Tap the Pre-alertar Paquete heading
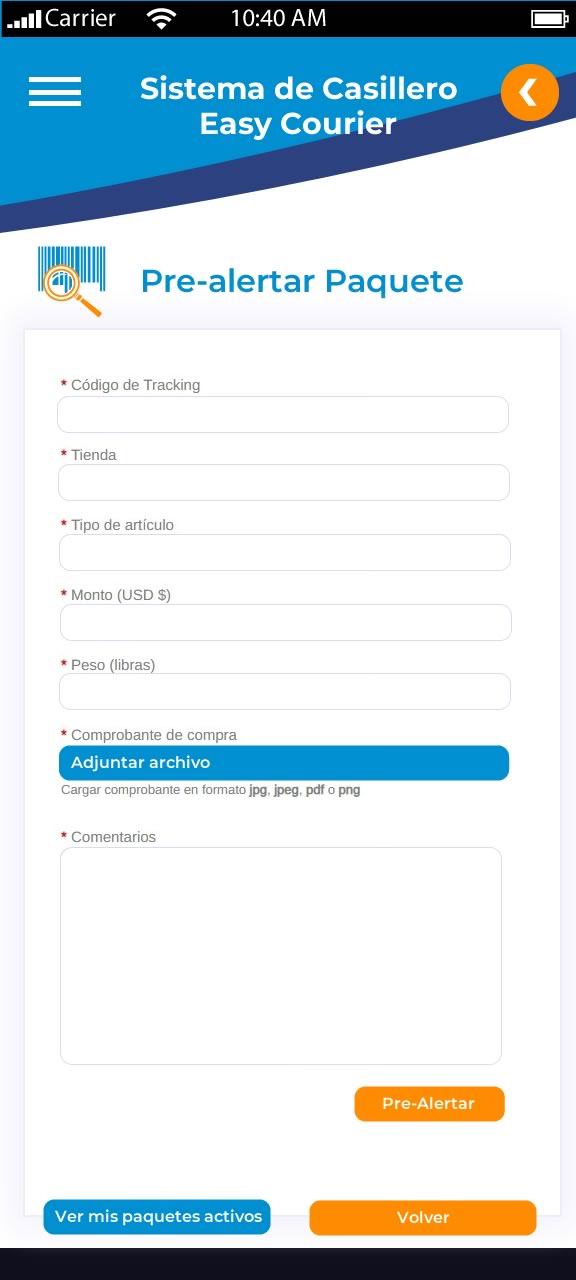Viewport: 576px width, 1280px height. point(302,281)
